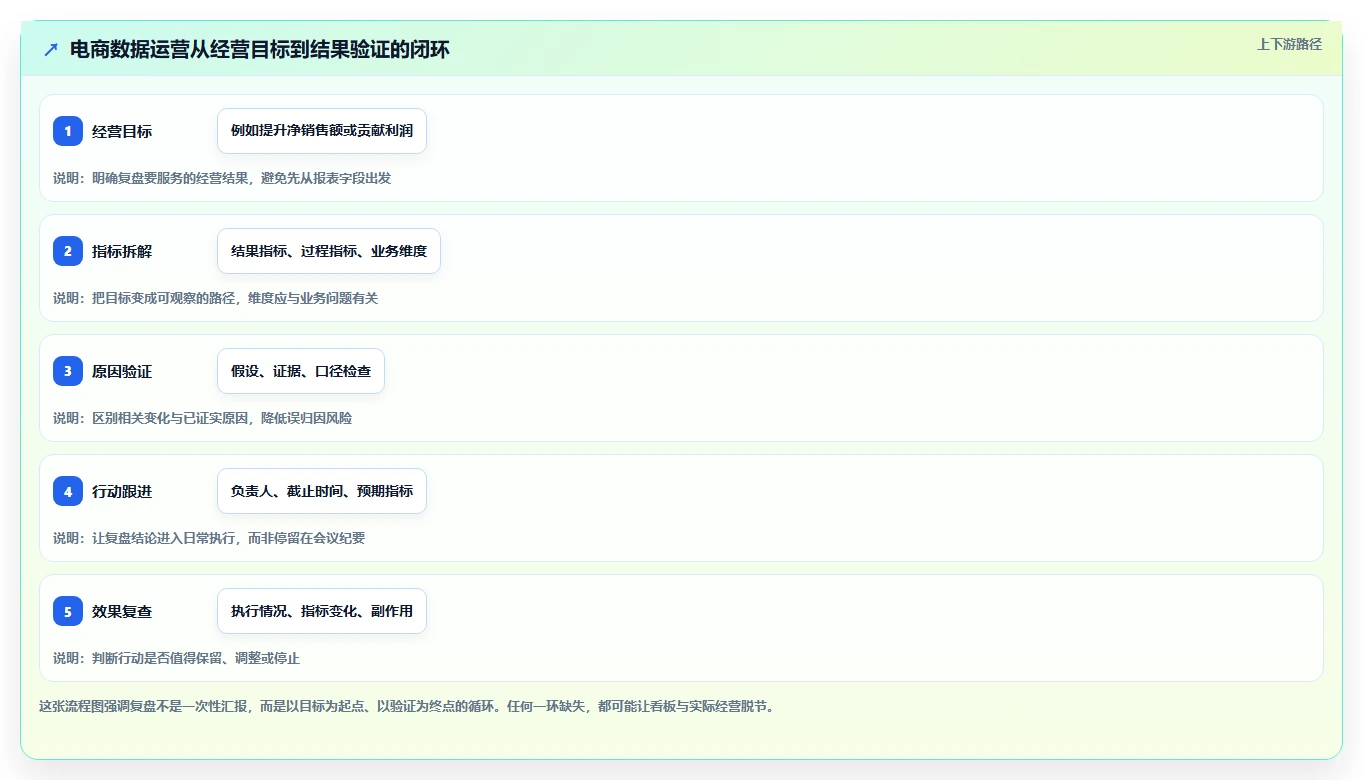This screenshot has height=780, width=1363.
Task: Click the footer paragraph starting 这张流程图强调复盘
Action: tap(407, 706)
